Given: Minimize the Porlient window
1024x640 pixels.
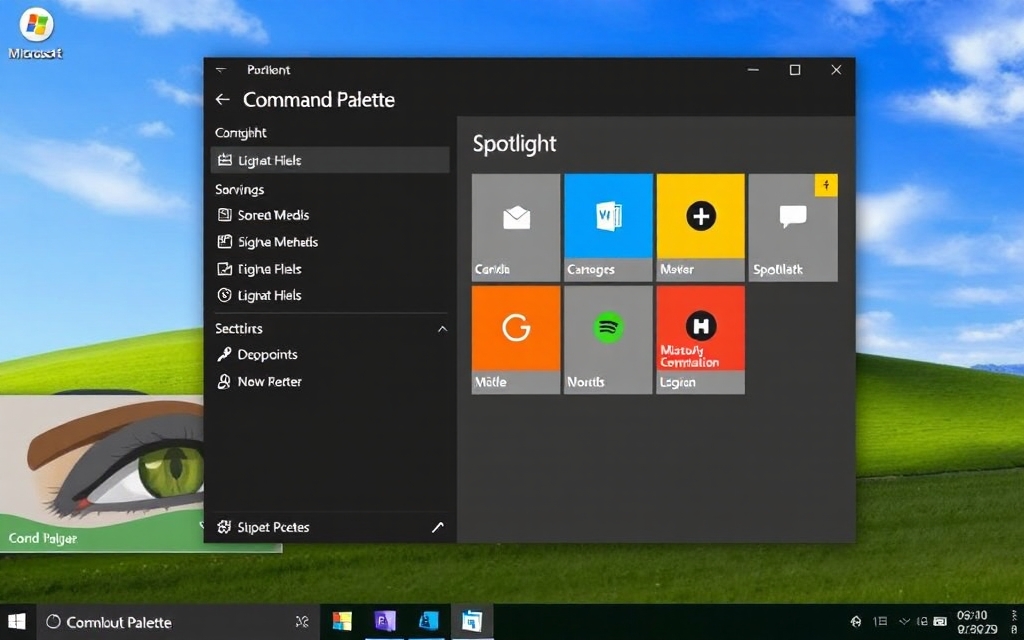Looking at the screenshot, I should [753, 70].
